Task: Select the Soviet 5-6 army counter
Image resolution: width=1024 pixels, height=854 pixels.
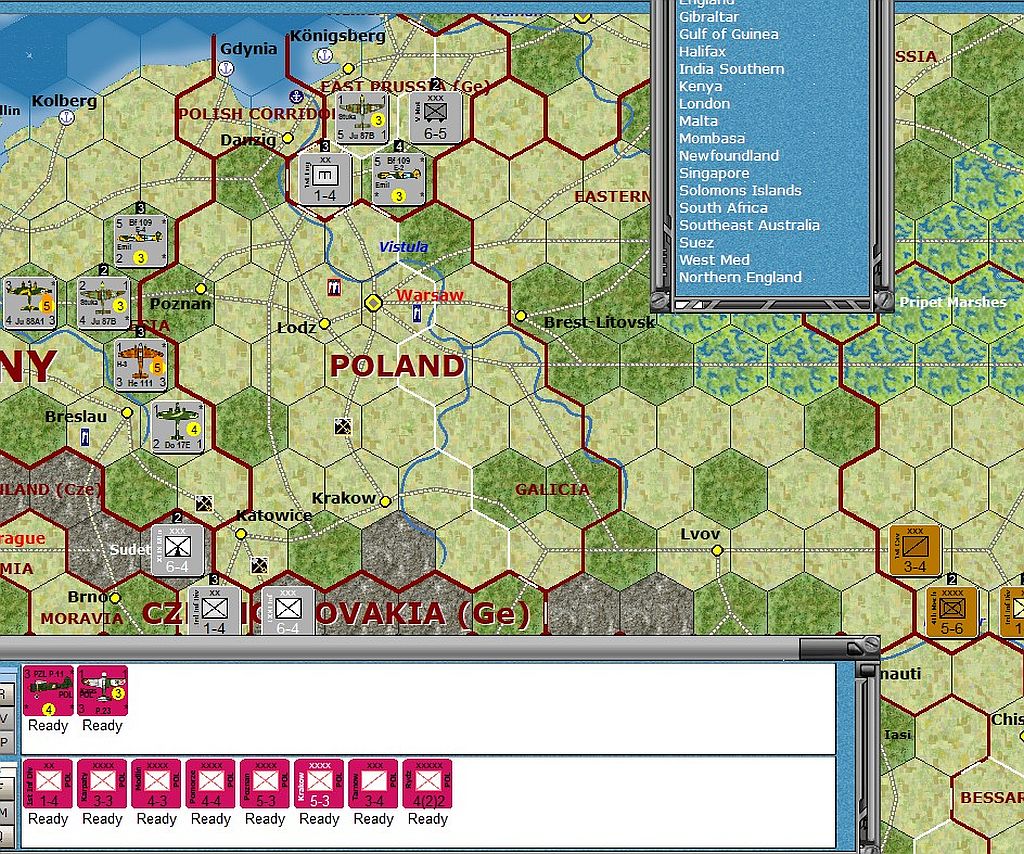Action: click(952, 612)
